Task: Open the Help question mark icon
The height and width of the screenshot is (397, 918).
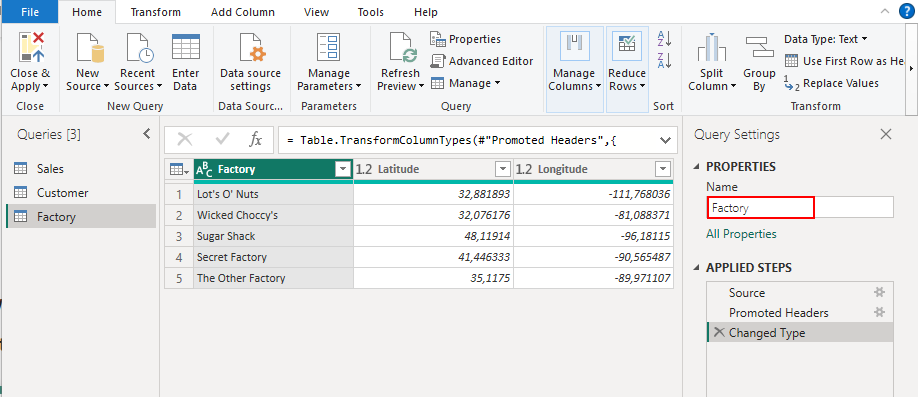Action: 907,12
